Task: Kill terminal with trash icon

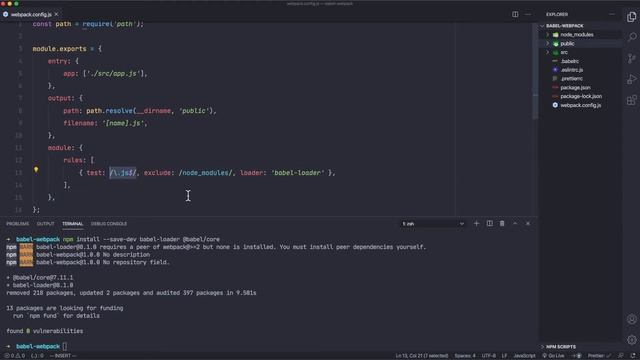Action: coord(502,224)
